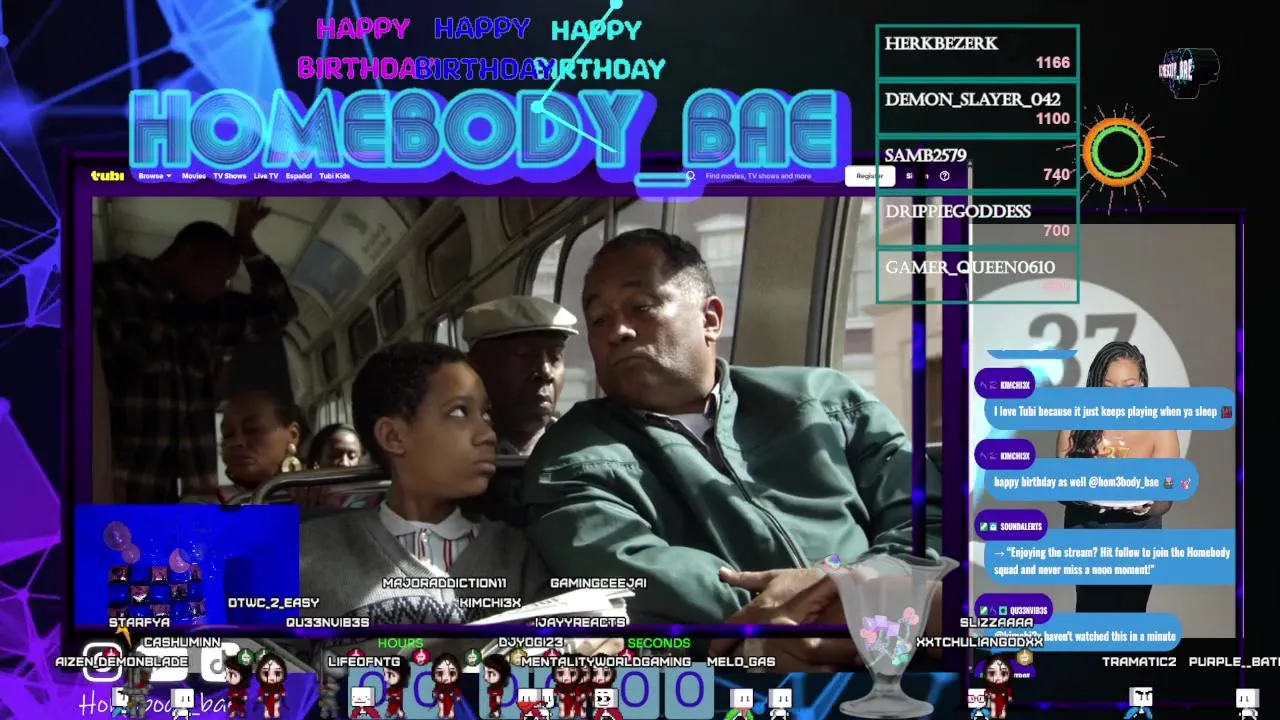1280x720 pixels.
Task: Click the GAMINGCEEJAI viewer name
Action: pos(598,583)
